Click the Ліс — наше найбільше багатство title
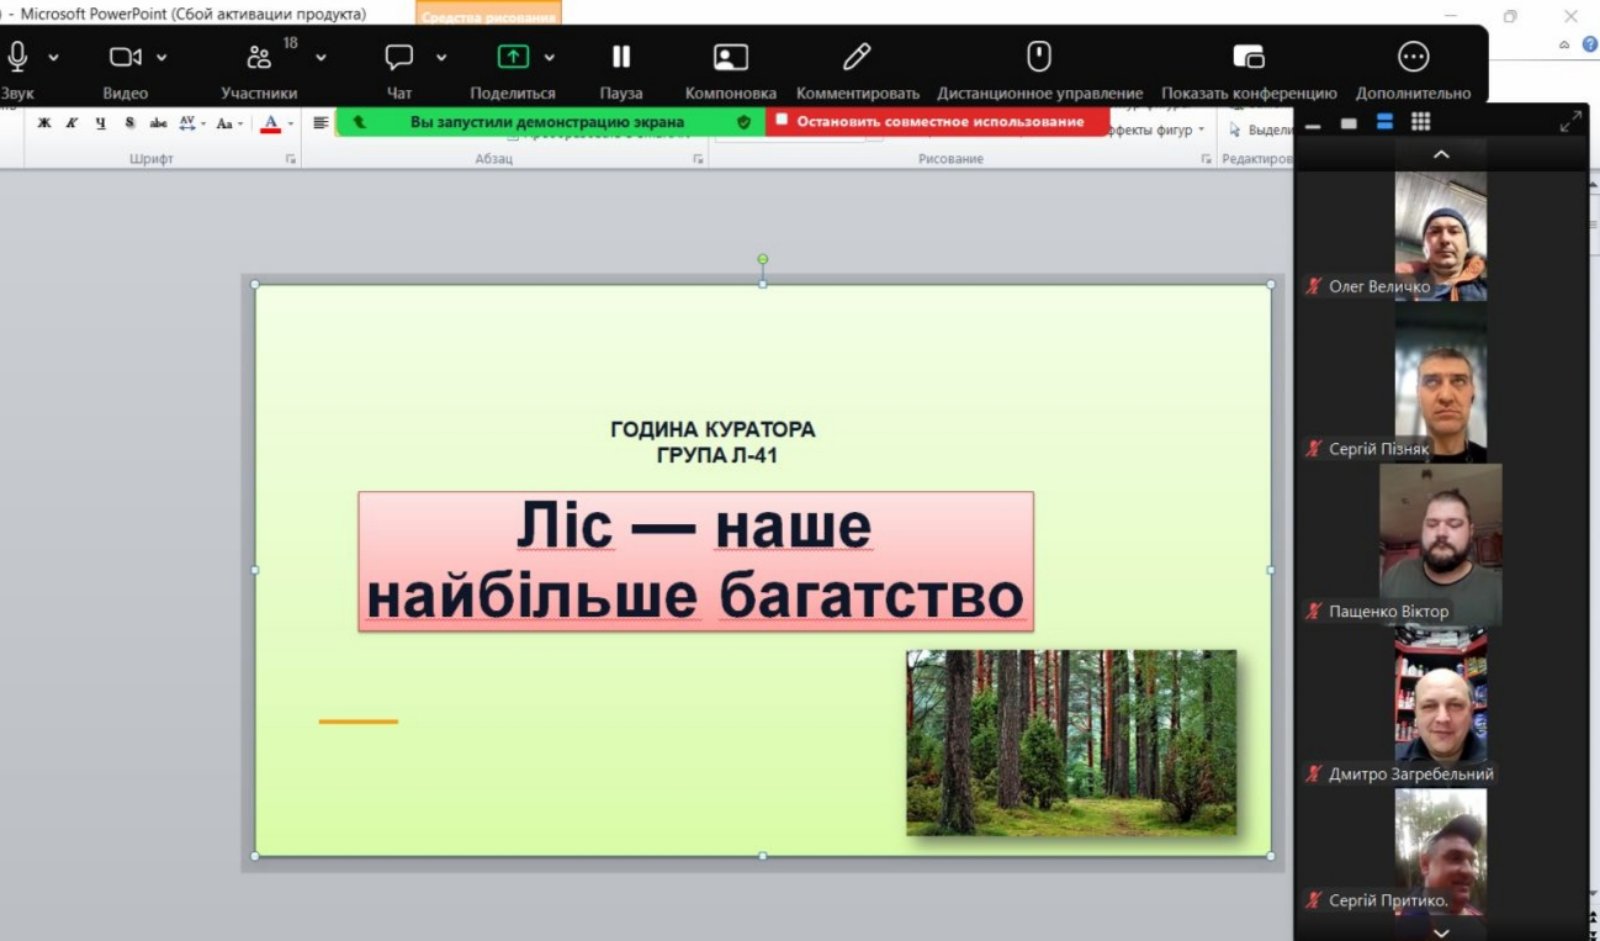This screenshot has height=941, width=1600. point(696,561)
